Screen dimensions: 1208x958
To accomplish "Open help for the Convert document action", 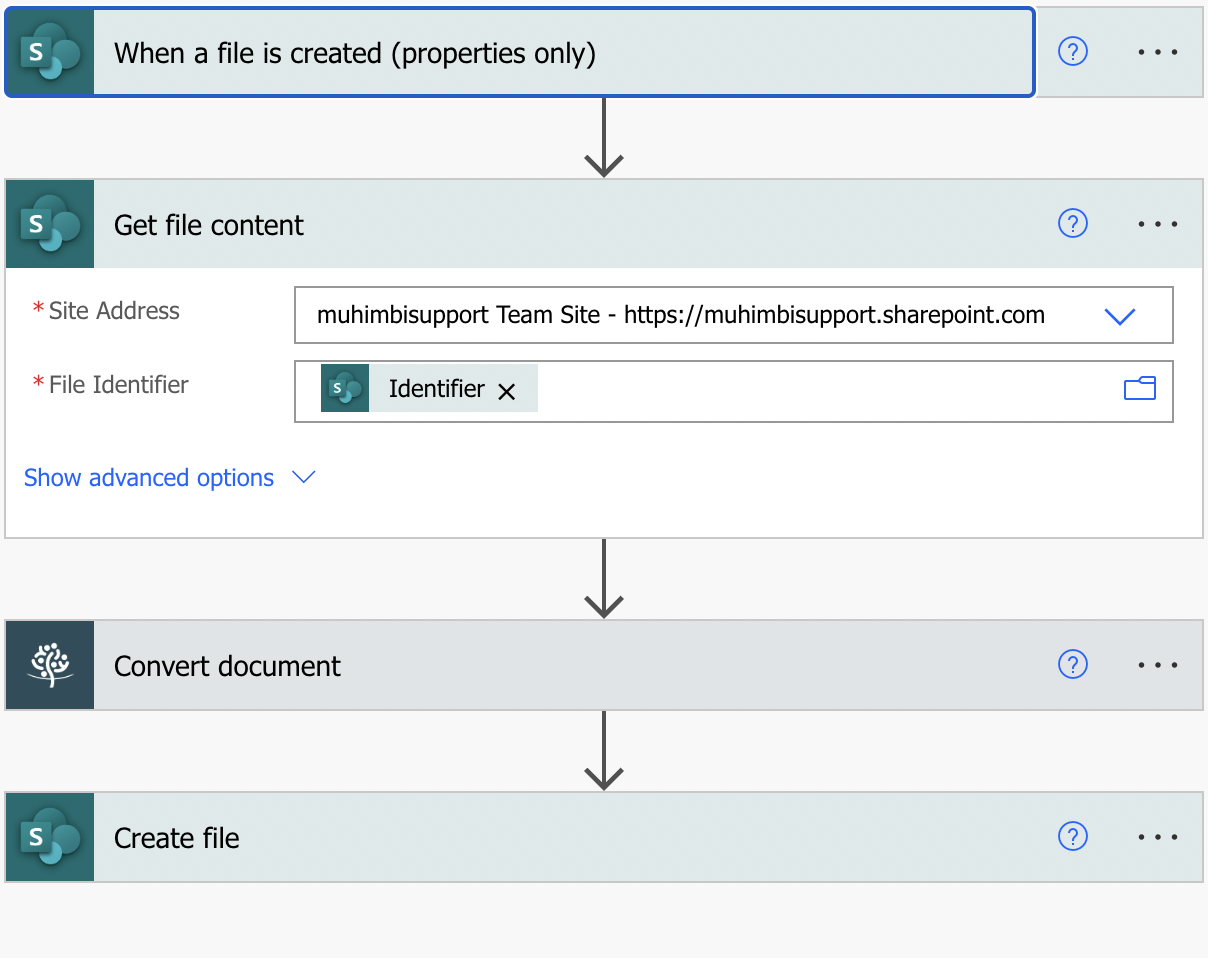I will (x=1072, y=665).
